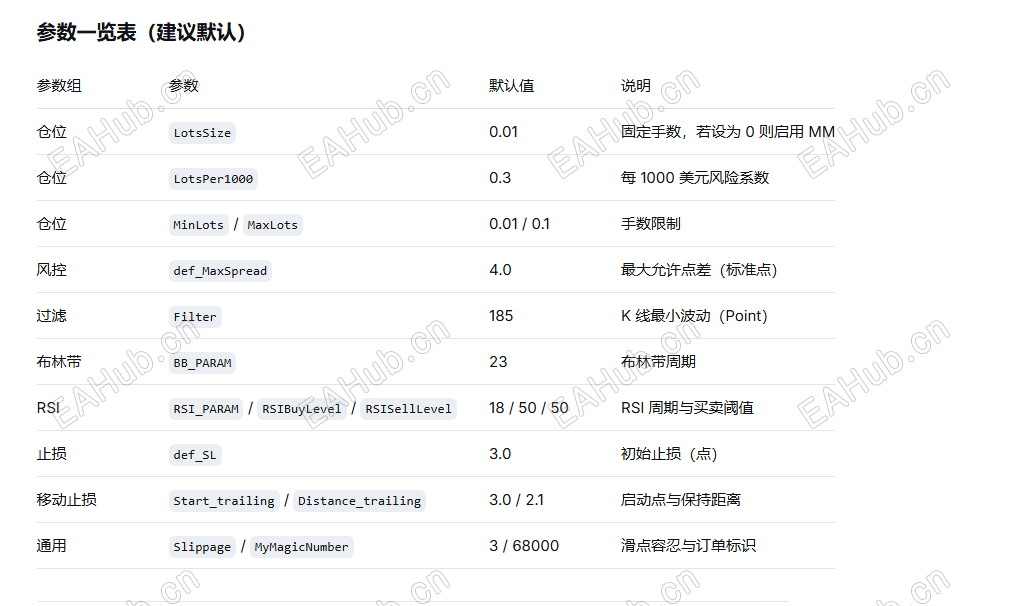
Task: Click the value 0.01 / 0.1
Action: [x=519, y=224]
